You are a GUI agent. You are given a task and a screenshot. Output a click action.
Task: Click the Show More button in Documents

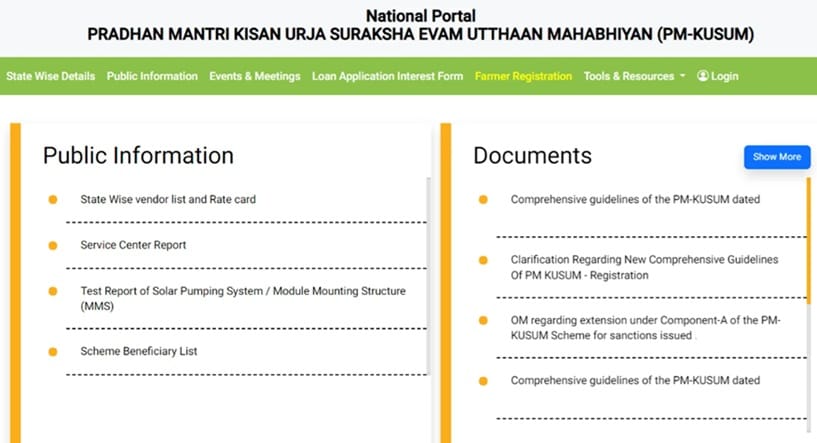(777, 157)
